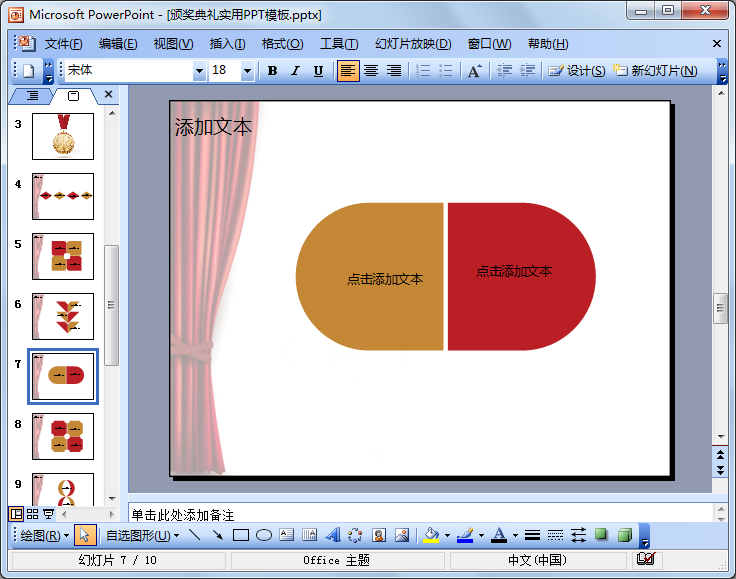Choose the Select Objects arrow tool
The image size is (736, 579).
(x=85, y=535)
